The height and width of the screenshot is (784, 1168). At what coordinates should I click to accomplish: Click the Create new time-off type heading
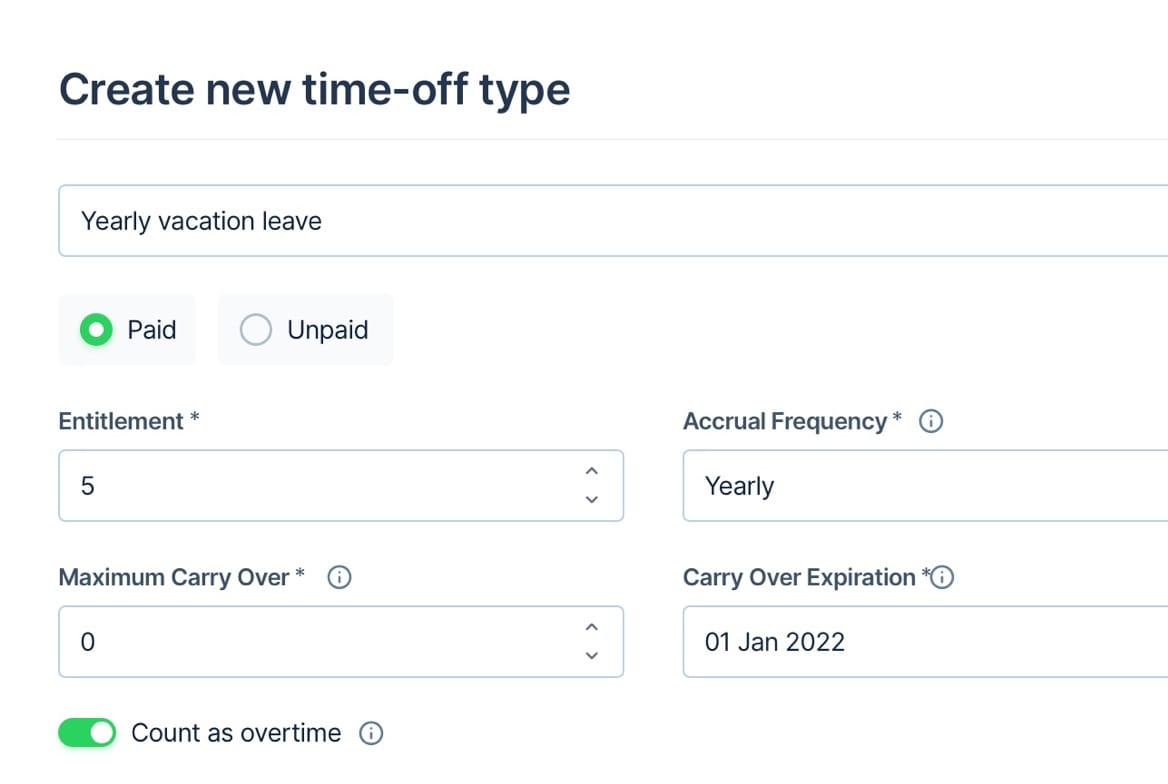[315, 89]
